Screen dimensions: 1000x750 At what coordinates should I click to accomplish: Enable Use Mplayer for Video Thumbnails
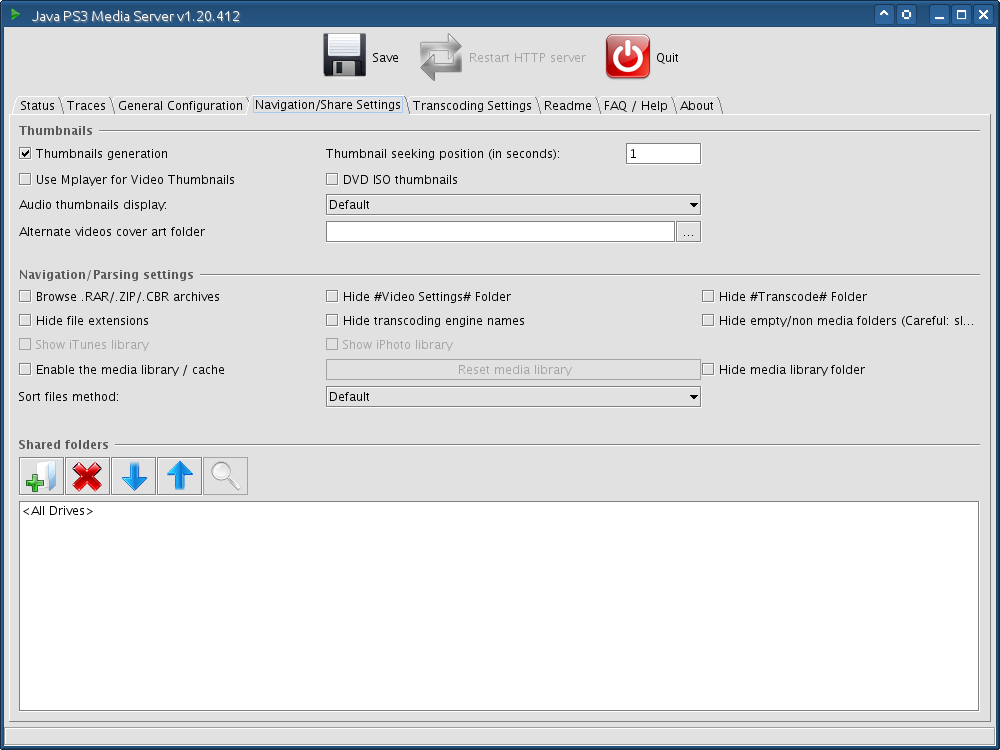pos(25,180)
